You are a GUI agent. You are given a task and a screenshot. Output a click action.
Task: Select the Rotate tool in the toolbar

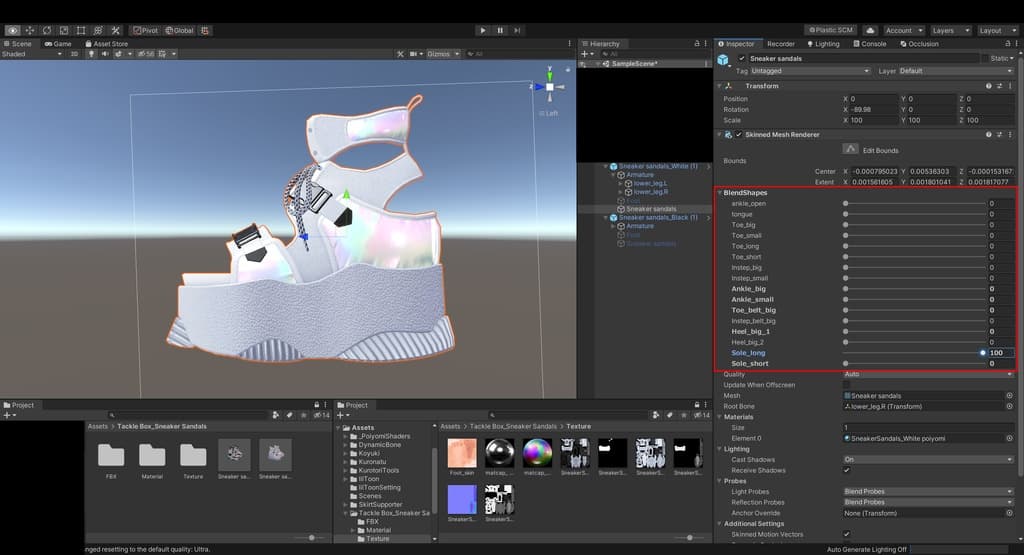pos(46,31)
